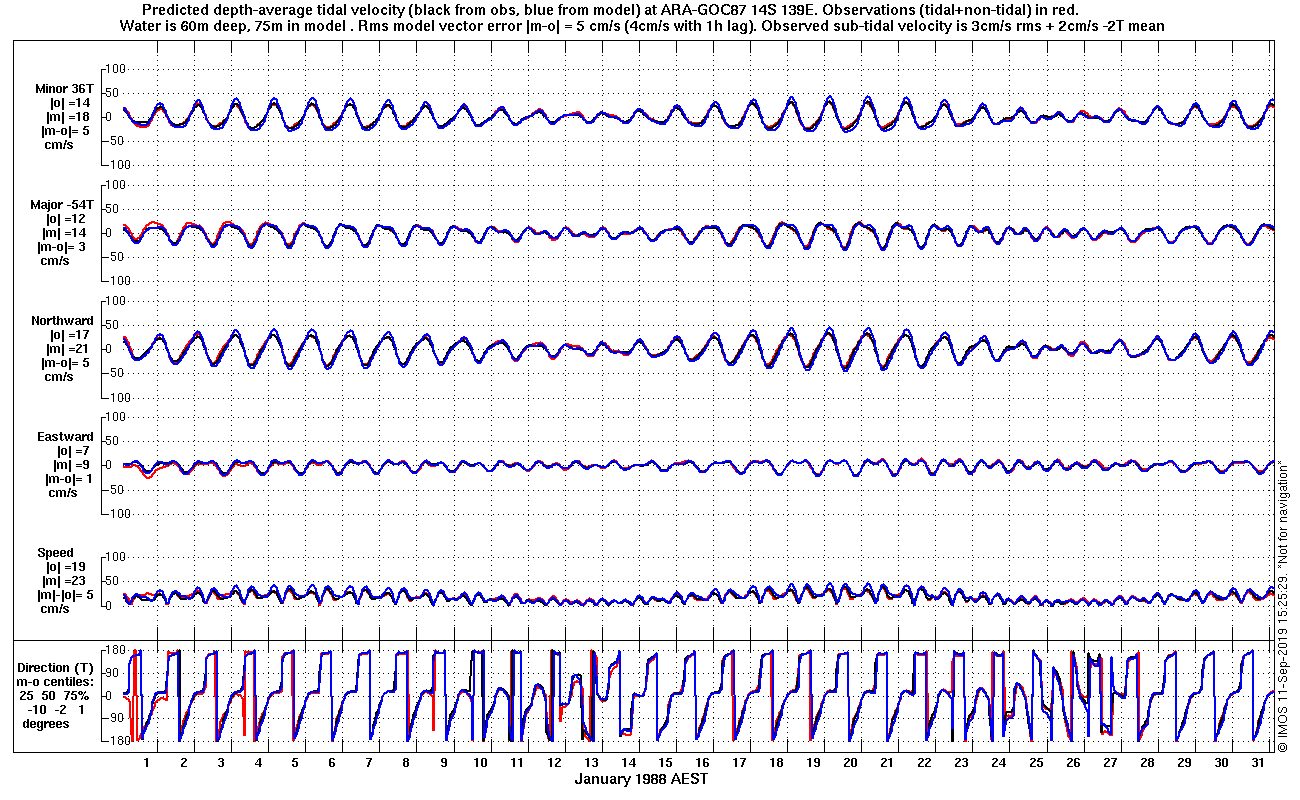Screen dimensions: 1300x800
Task: Click day '15' on the date axis
Action: (x=666, y=762)
